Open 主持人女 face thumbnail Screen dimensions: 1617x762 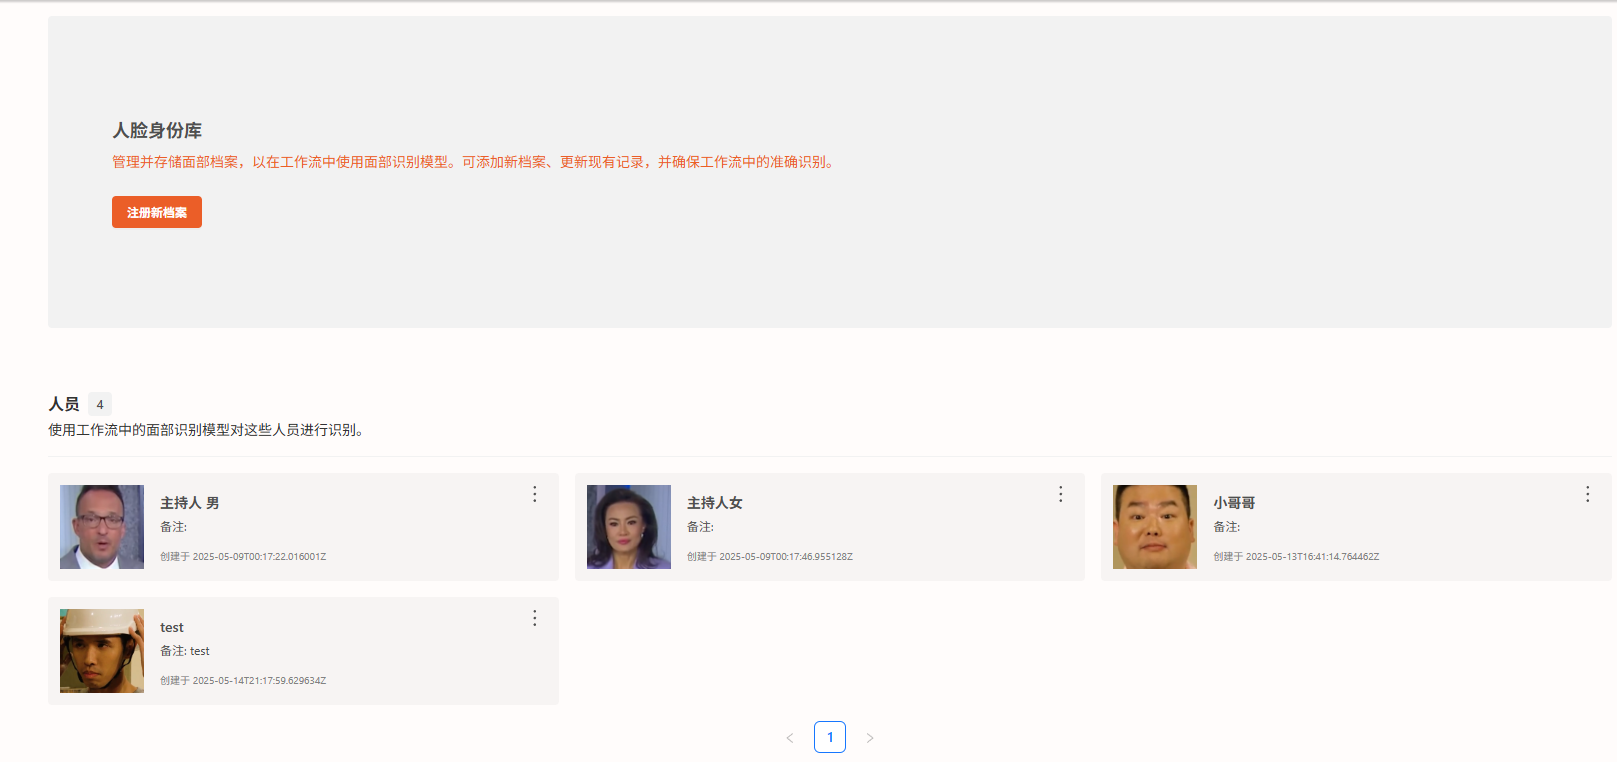(x=629, y=527)
